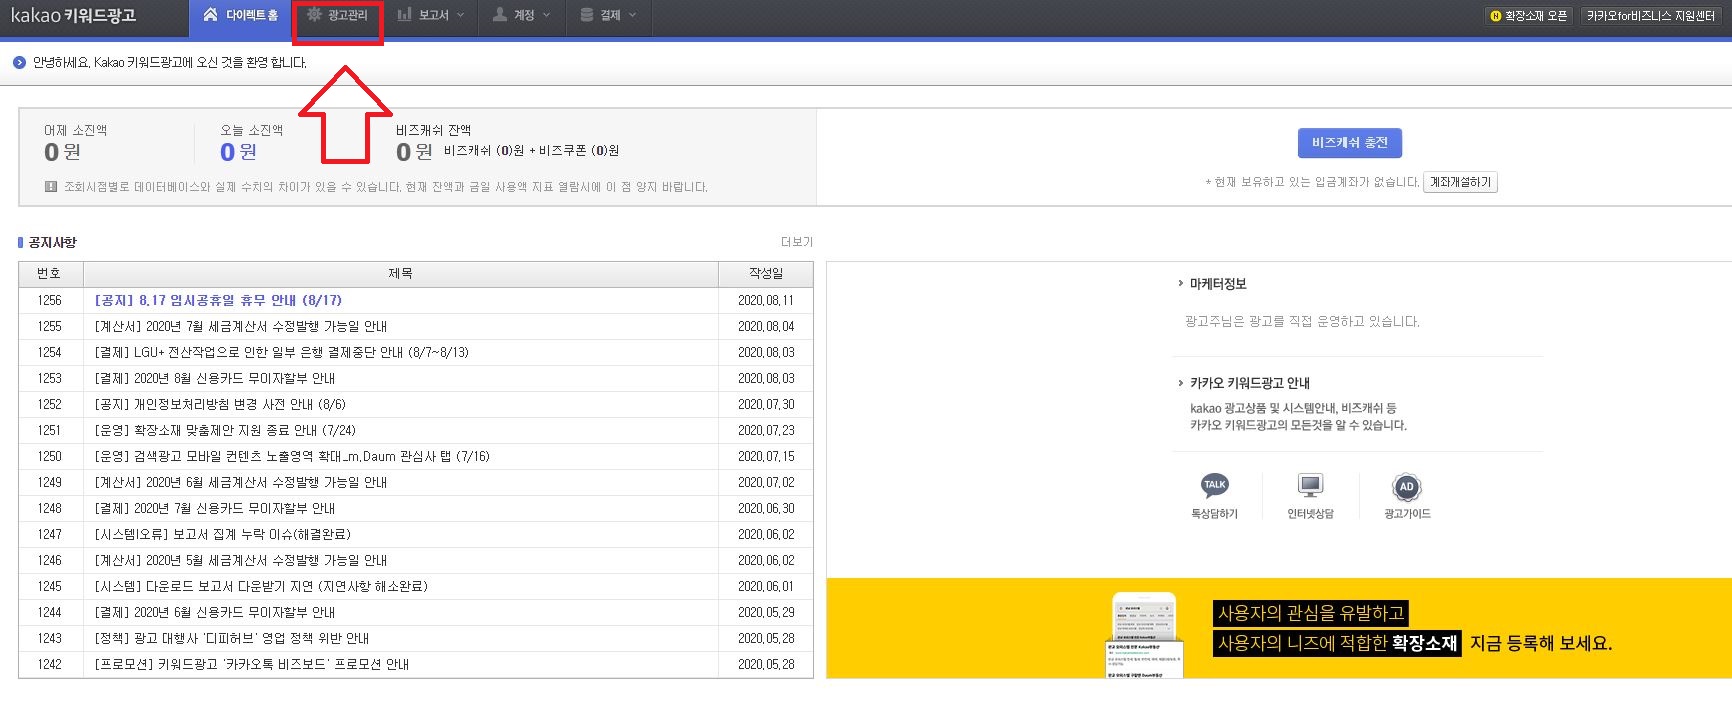Click the home icon in 다이렉트 홈
The image size is (1732, 720).
210,15
